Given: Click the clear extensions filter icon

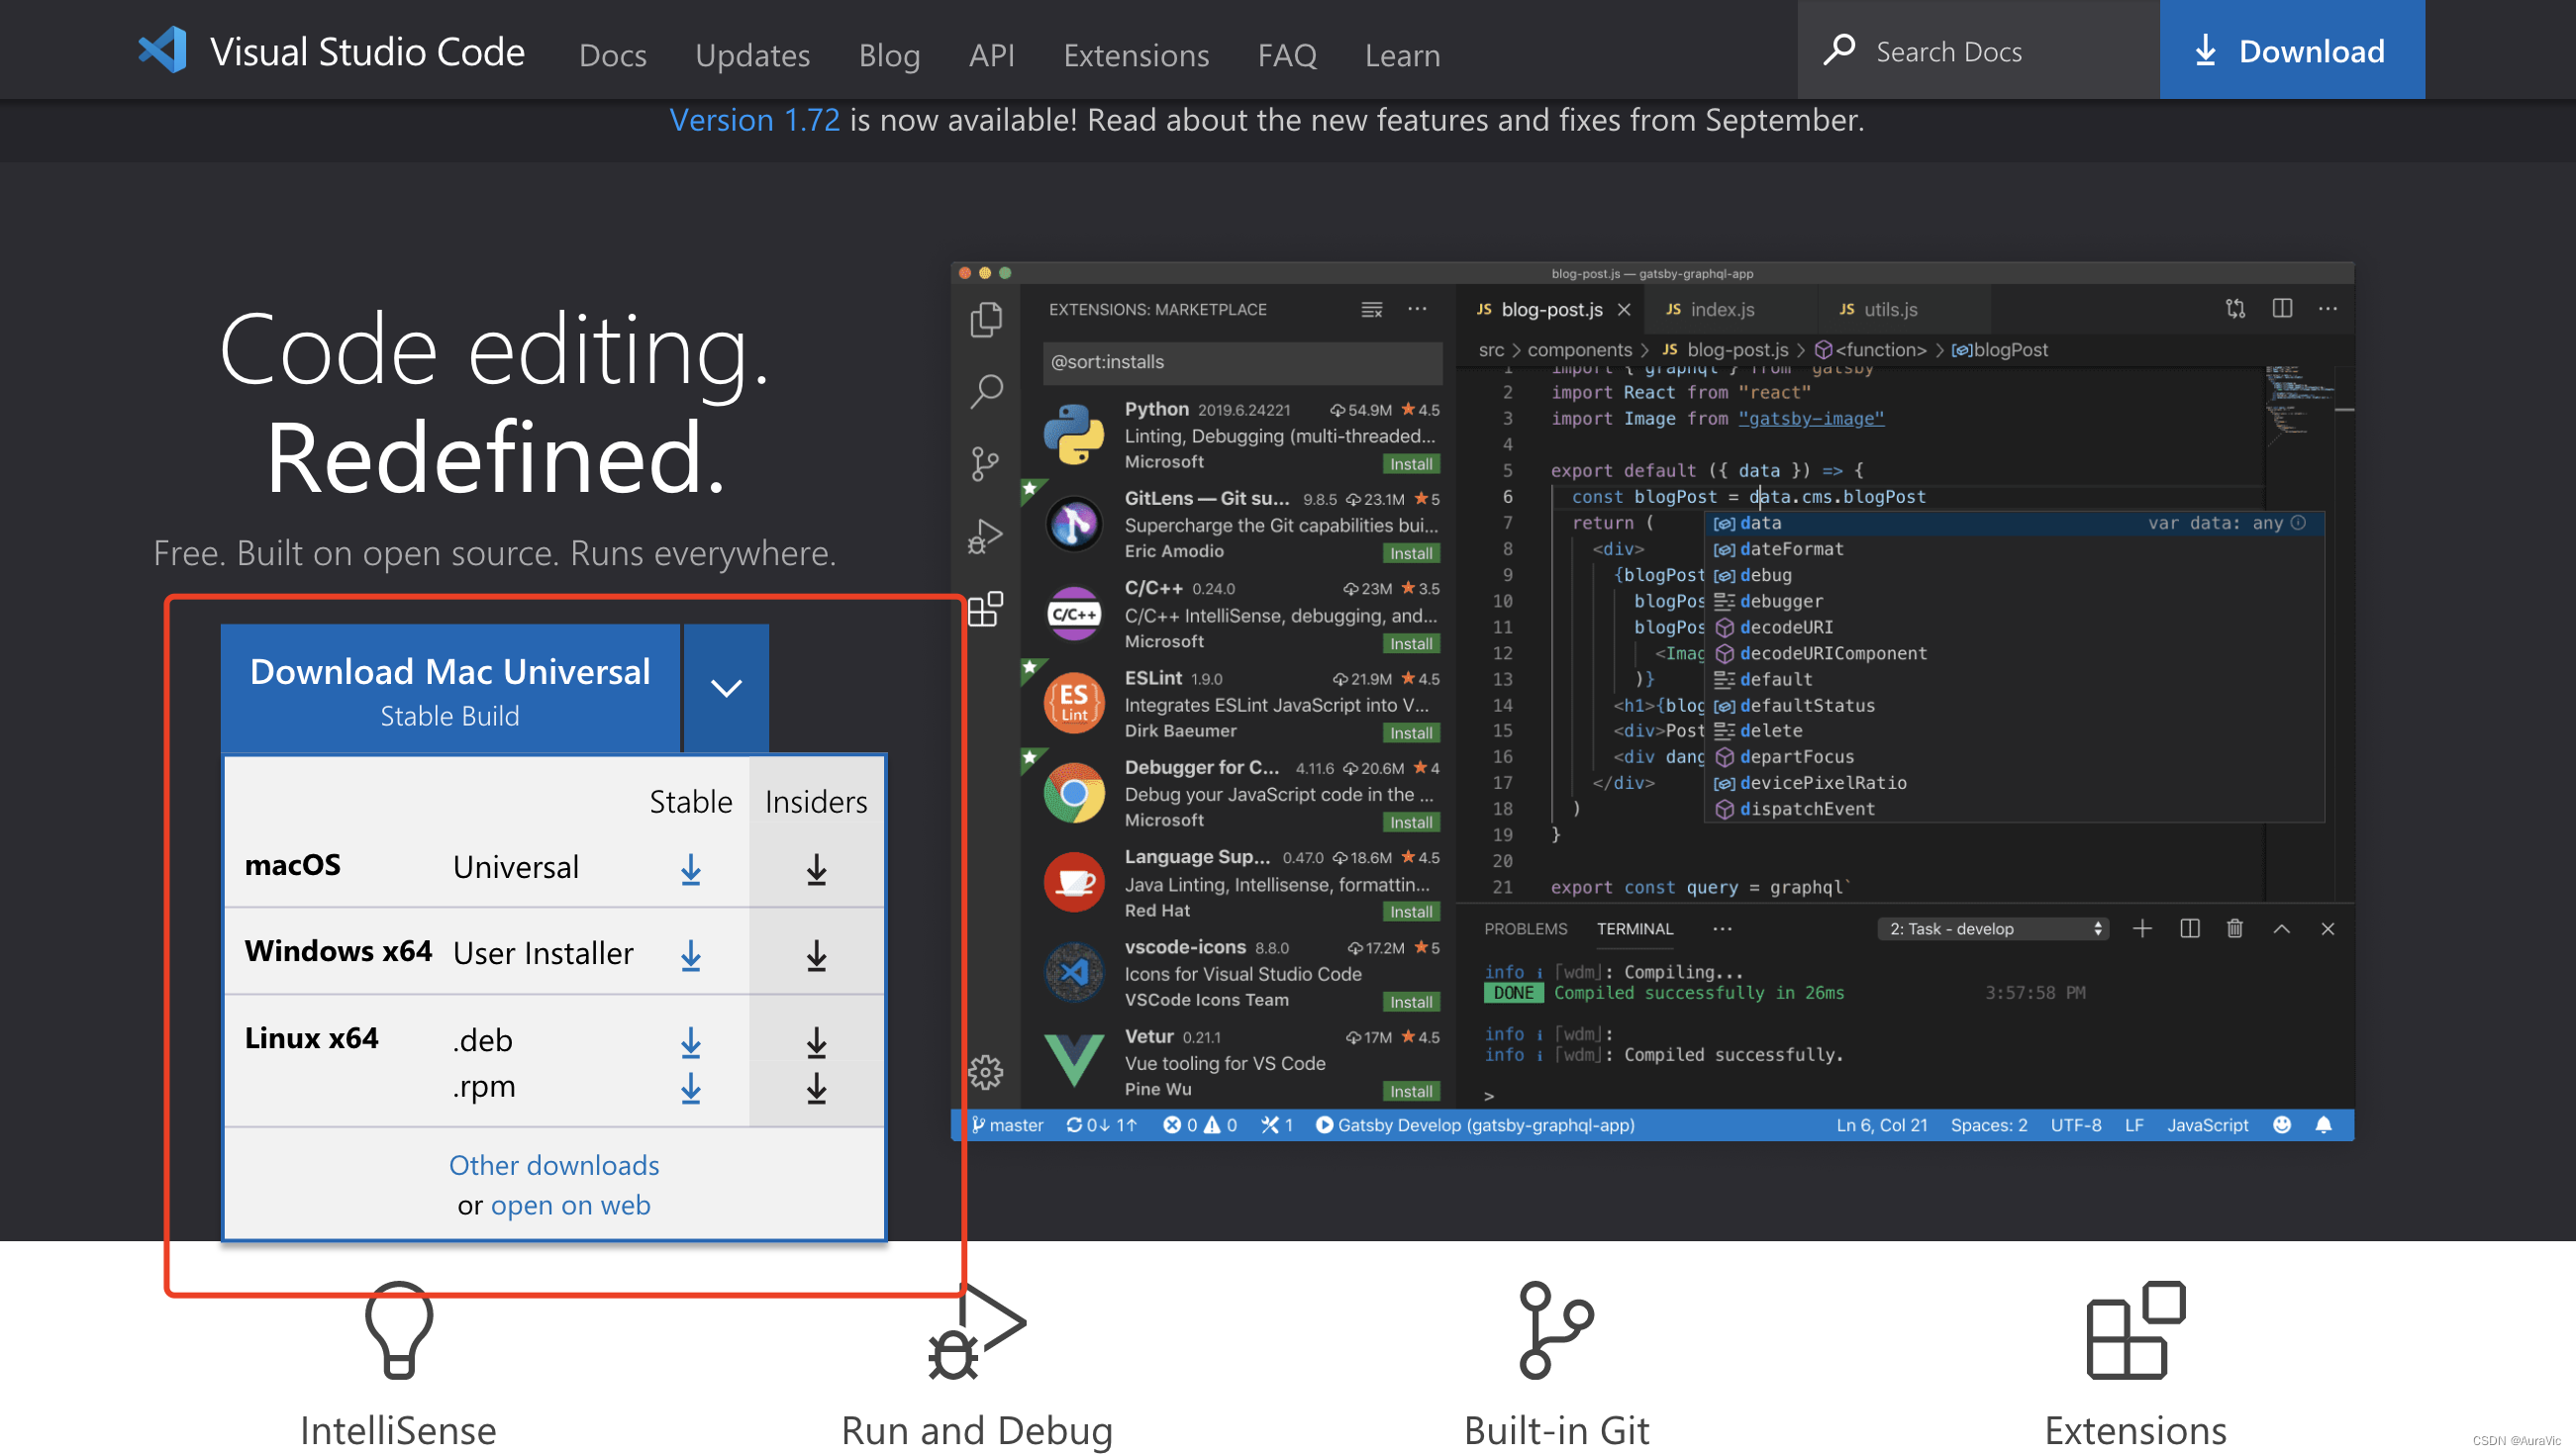Looking at the screenshot, I should tap(1371, 310).
